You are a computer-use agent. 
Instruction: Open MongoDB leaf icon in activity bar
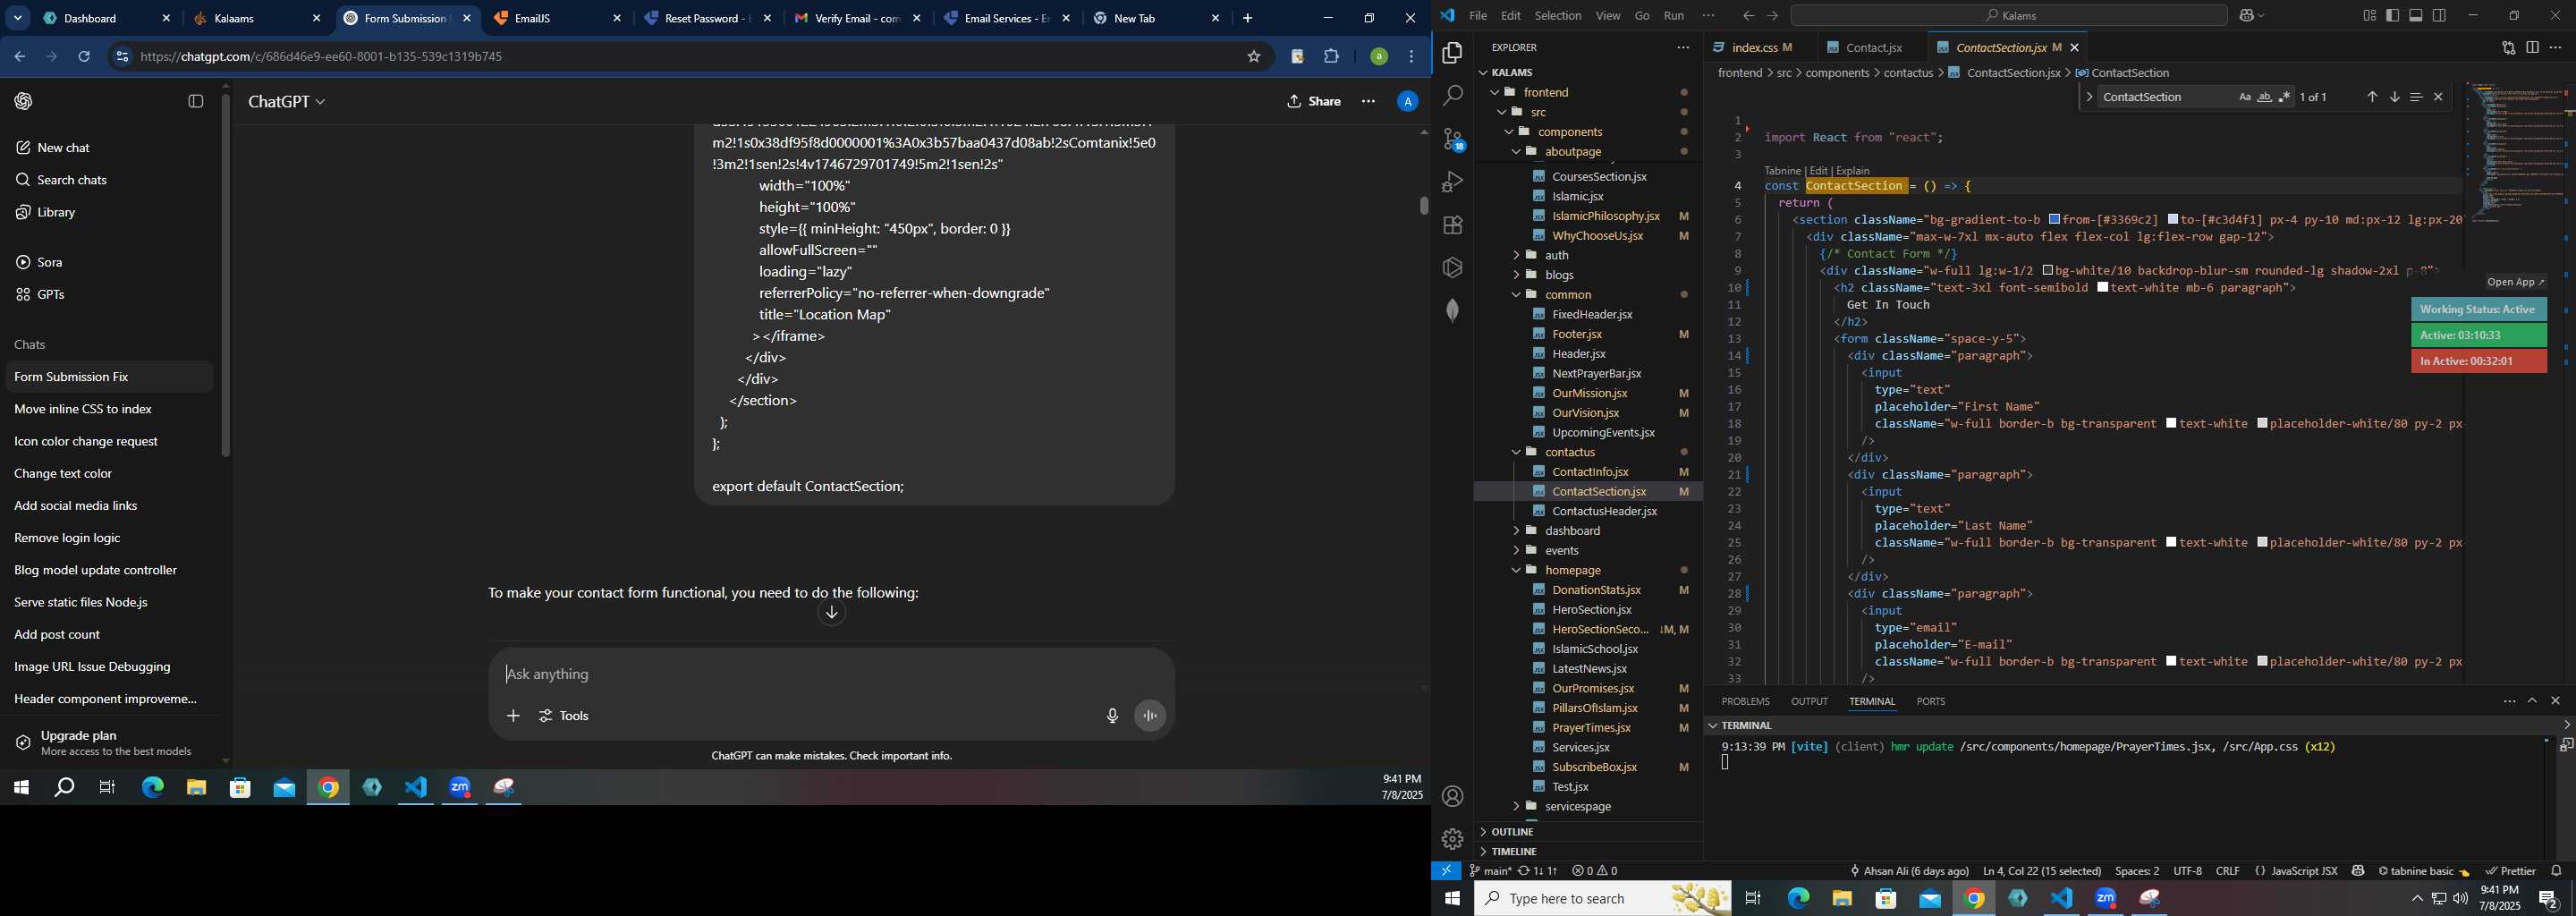pyautogui.click(x=1452, y=311)
